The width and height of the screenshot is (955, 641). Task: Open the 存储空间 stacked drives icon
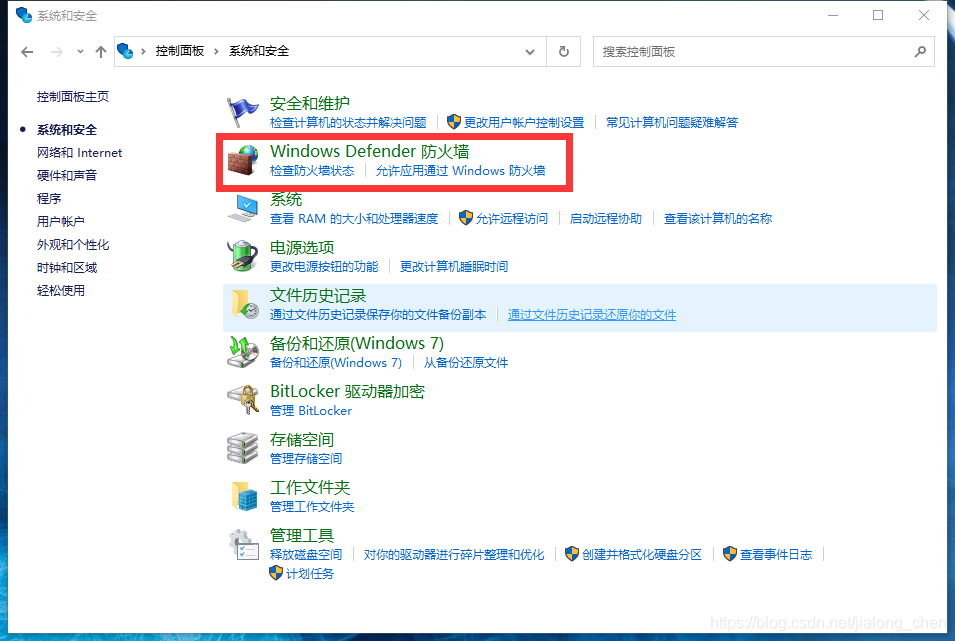click(242, 448)
